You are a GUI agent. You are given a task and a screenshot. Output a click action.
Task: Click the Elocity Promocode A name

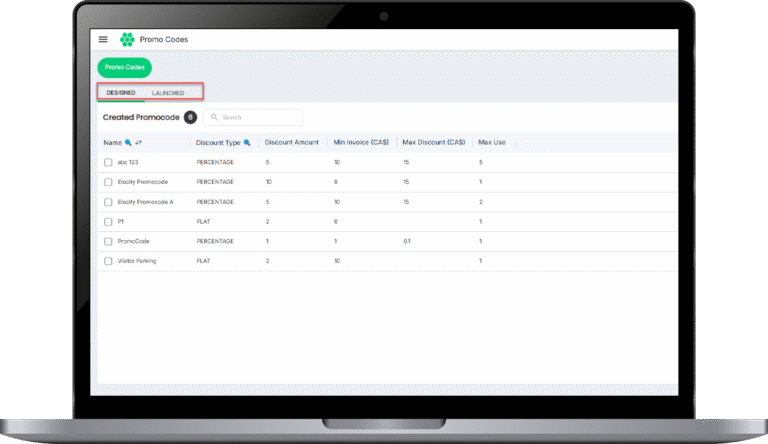145,202
